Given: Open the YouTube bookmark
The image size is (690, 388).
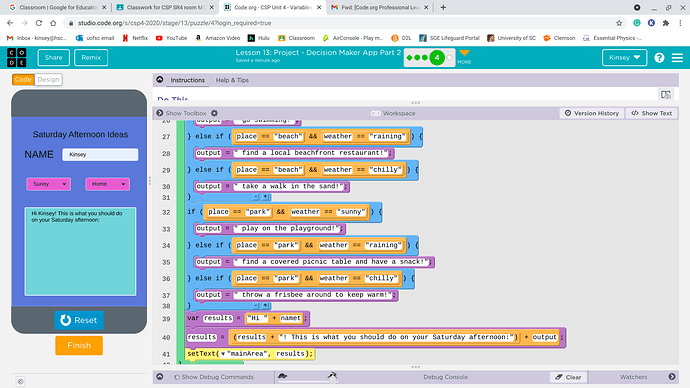Looking at the screenshot, I should [x=172, y=38].
